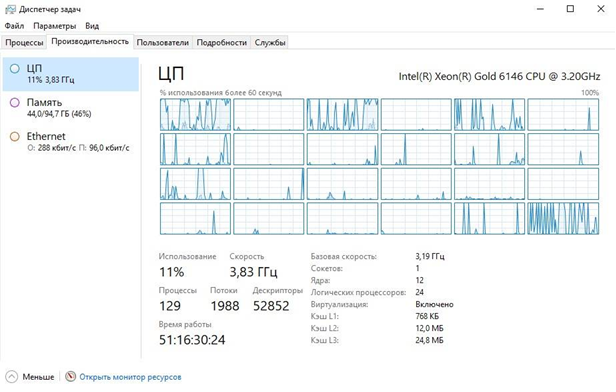Select the Память purple circle icon
This screenshot has width=616, height=392.
tap(15, 103)
